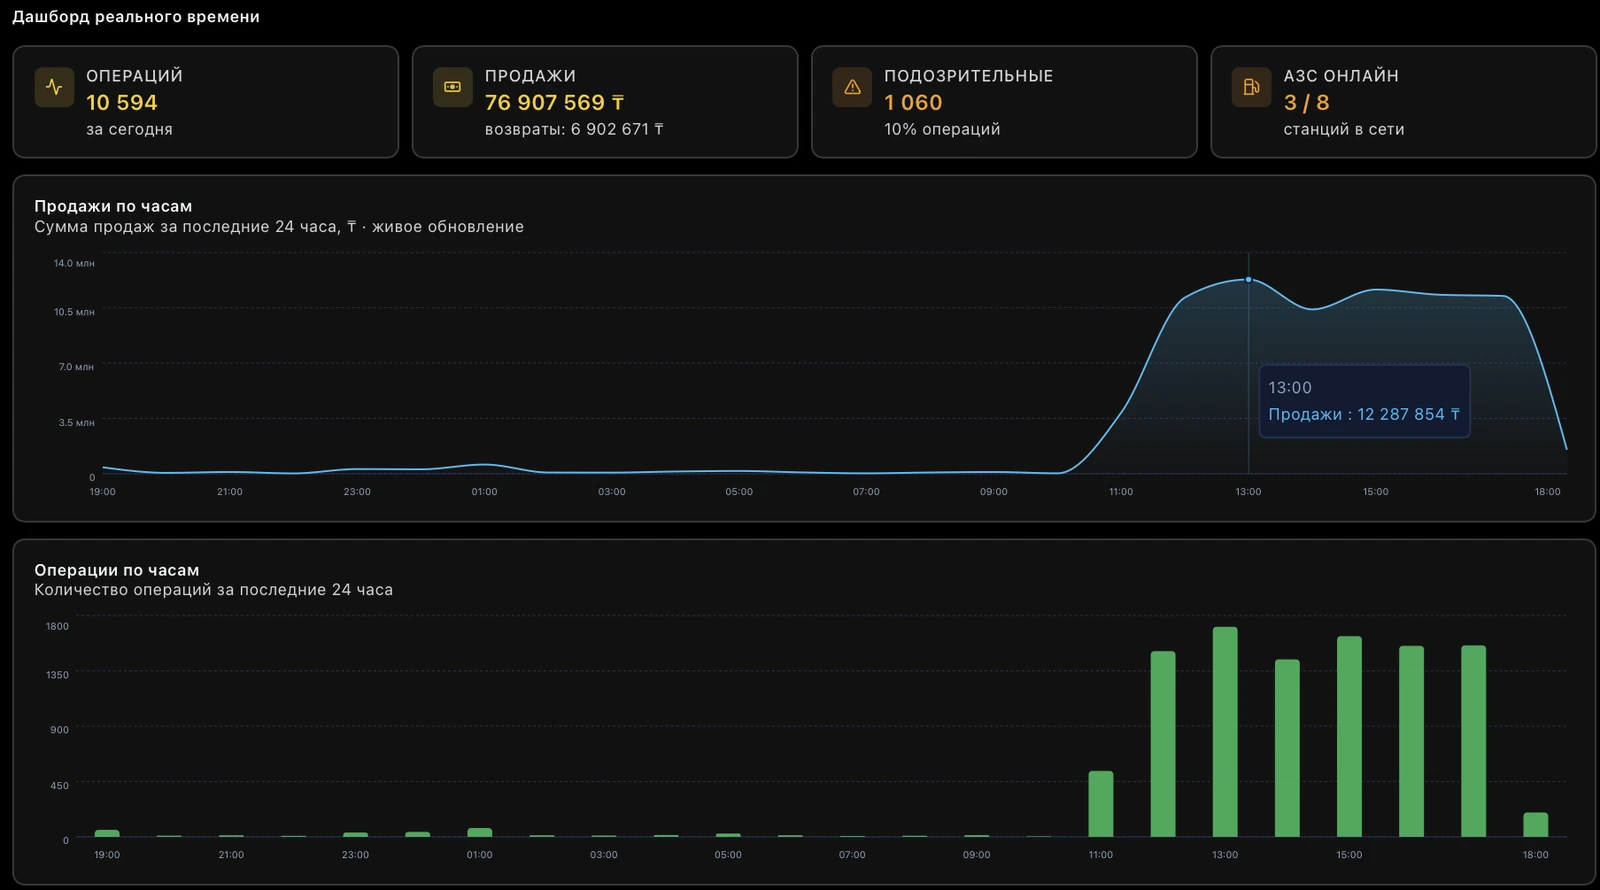Click the value 10 594 operations

[122, 102]
